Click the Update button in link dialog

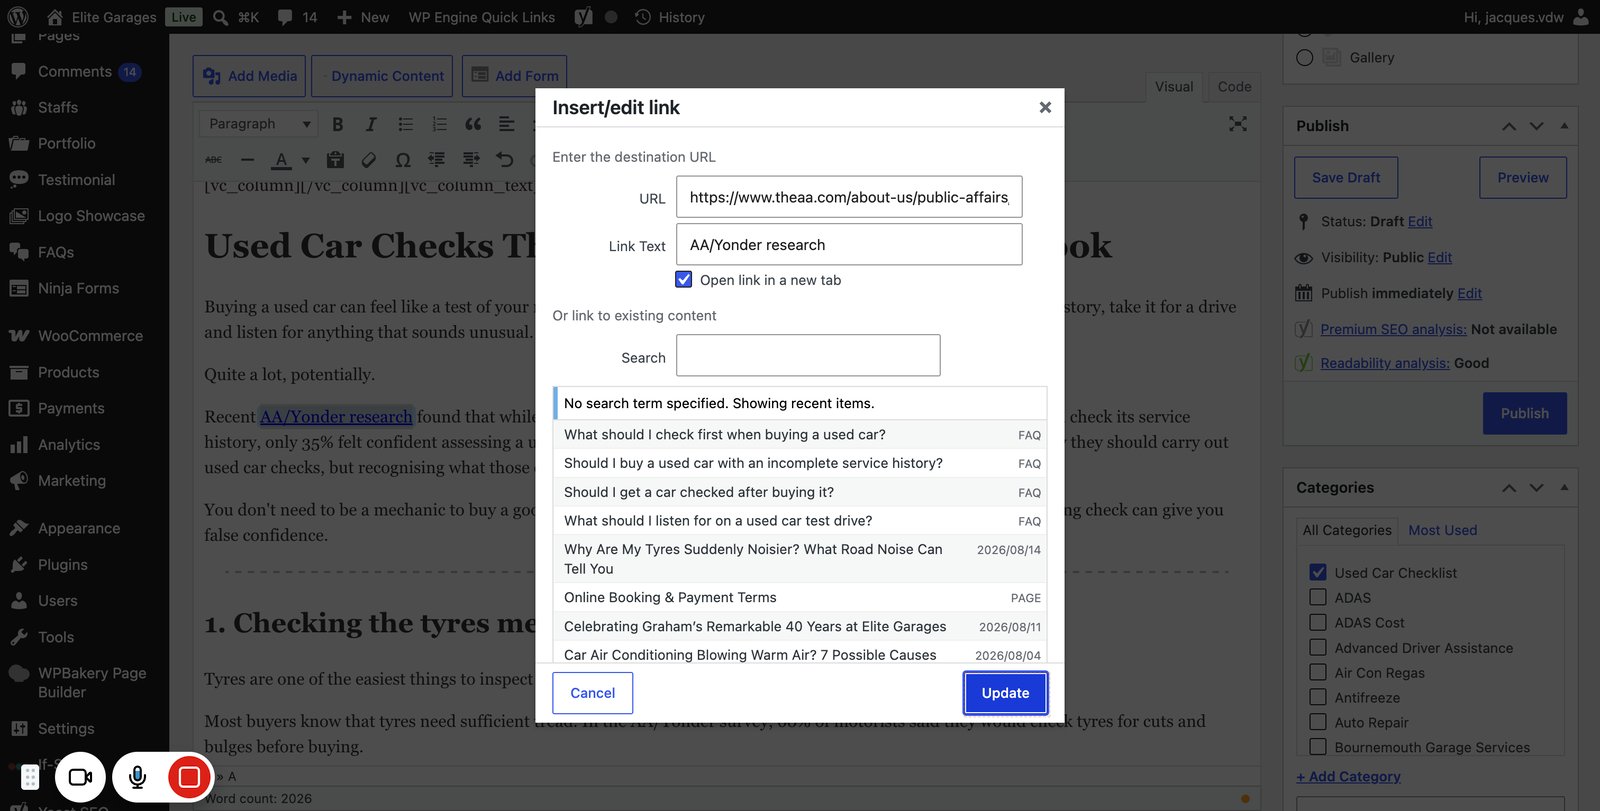tap(1005, 693)
